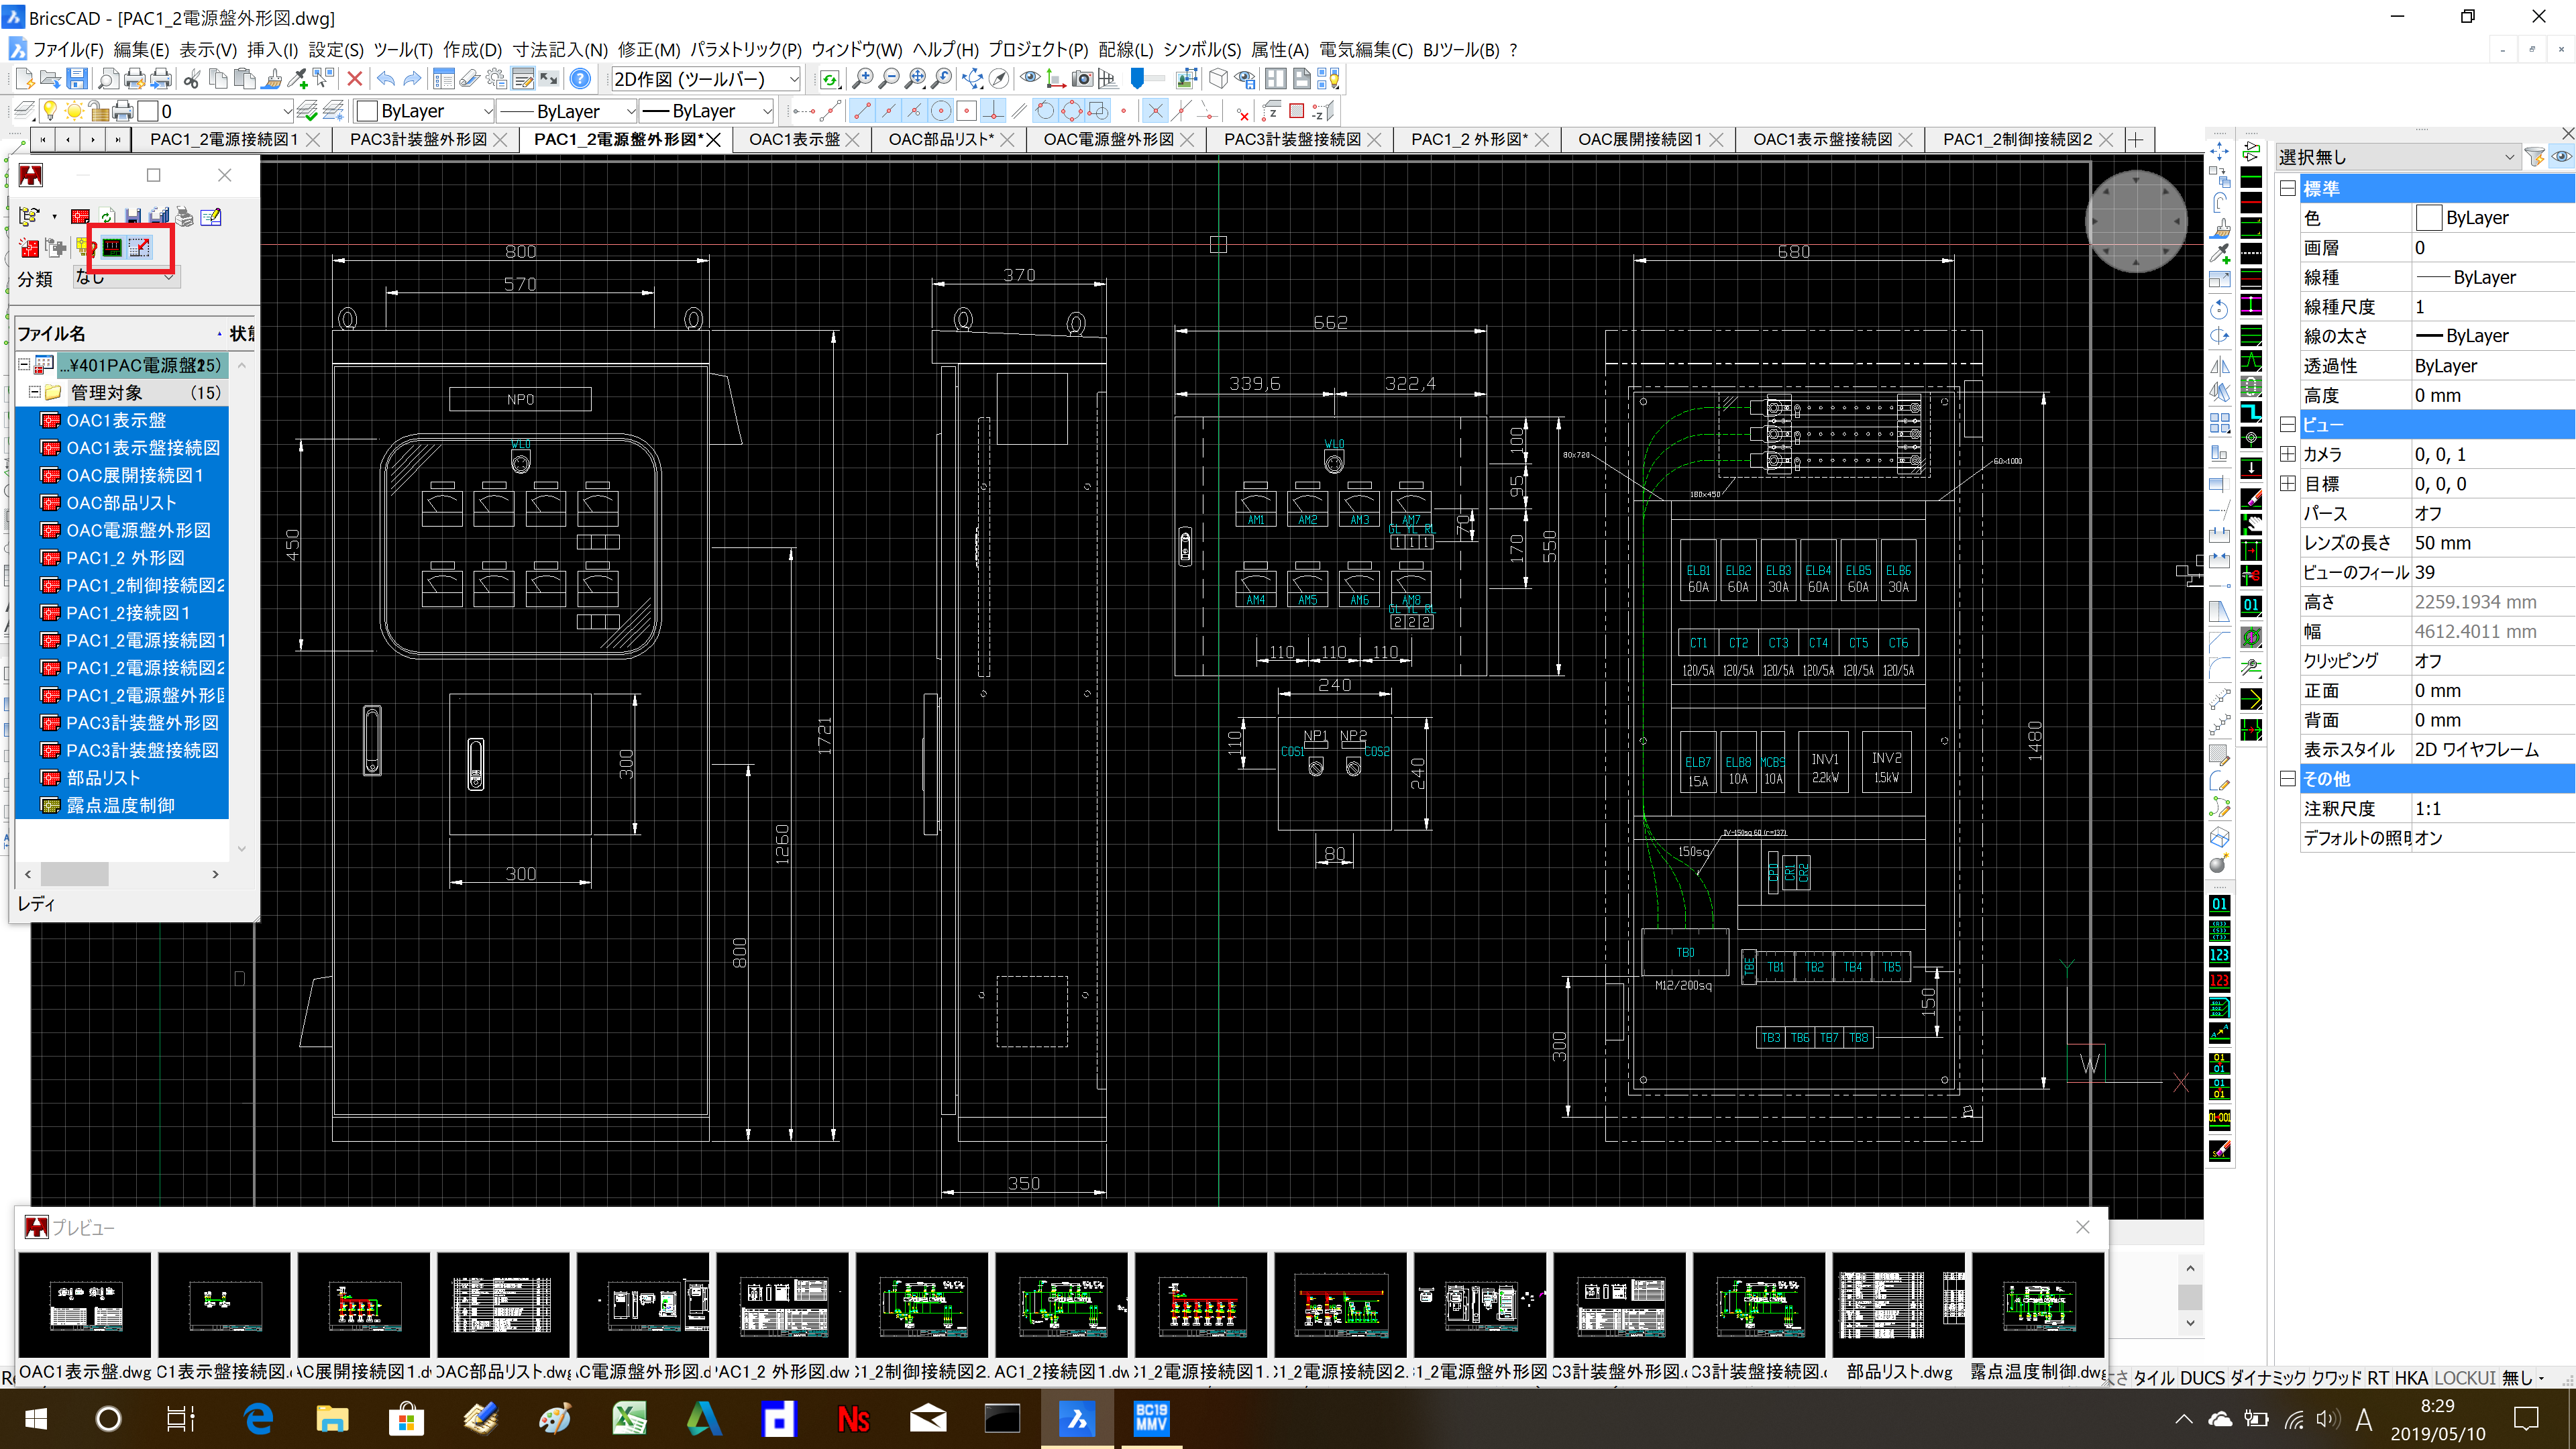Viewport: 2576px width, 1449px height.
Task: Open the 部品リスト.dwg preview thumbnail
Action: click(1898, 1305)
